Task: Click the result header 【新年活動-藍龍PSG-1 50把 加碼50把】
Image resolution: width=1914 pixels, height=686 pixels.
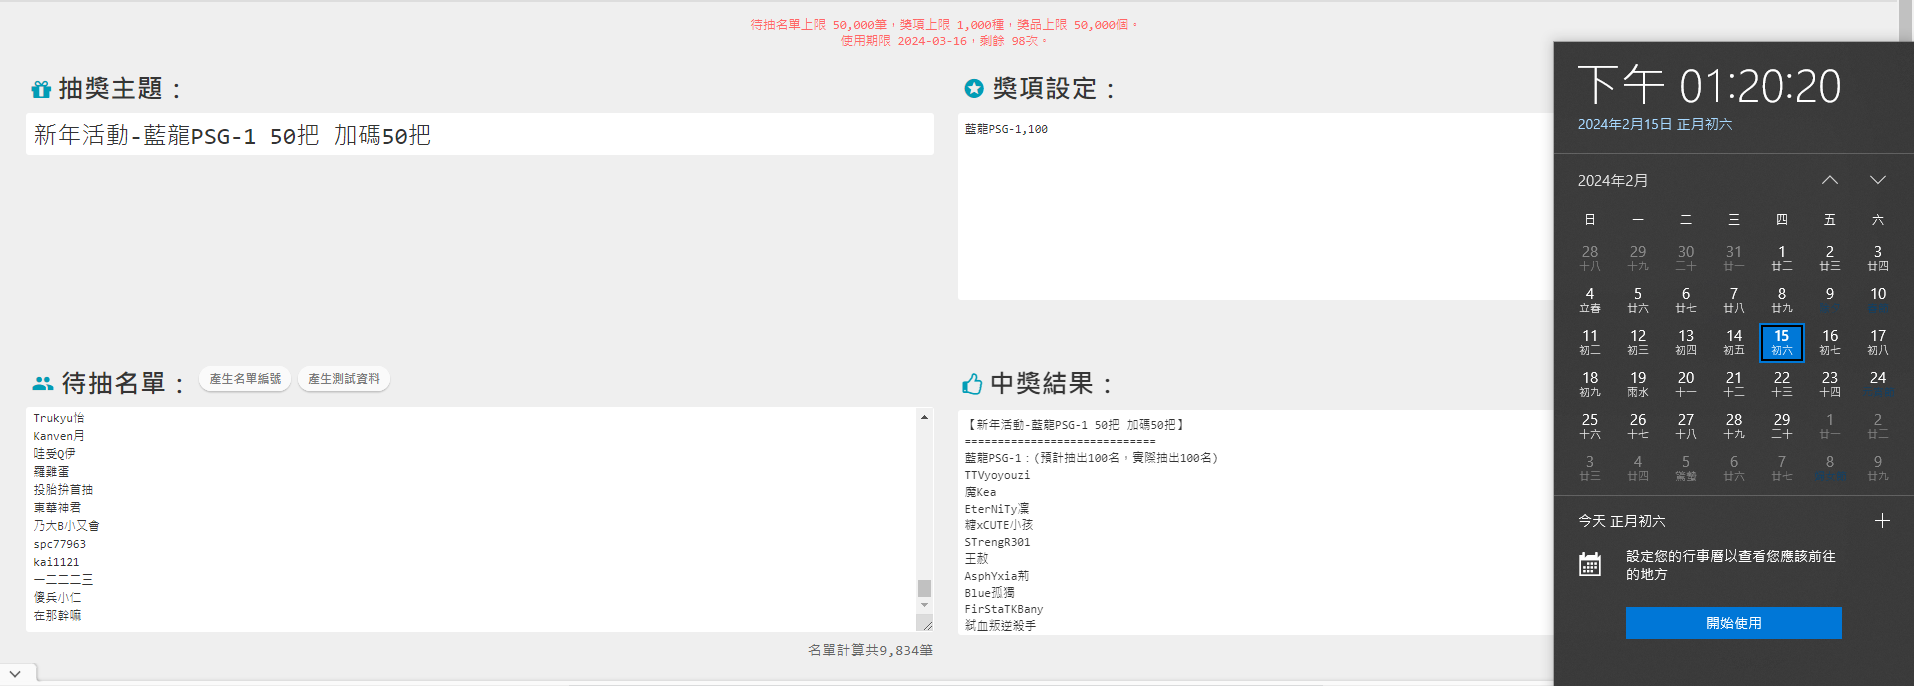Action: (x=1076, y=425)
